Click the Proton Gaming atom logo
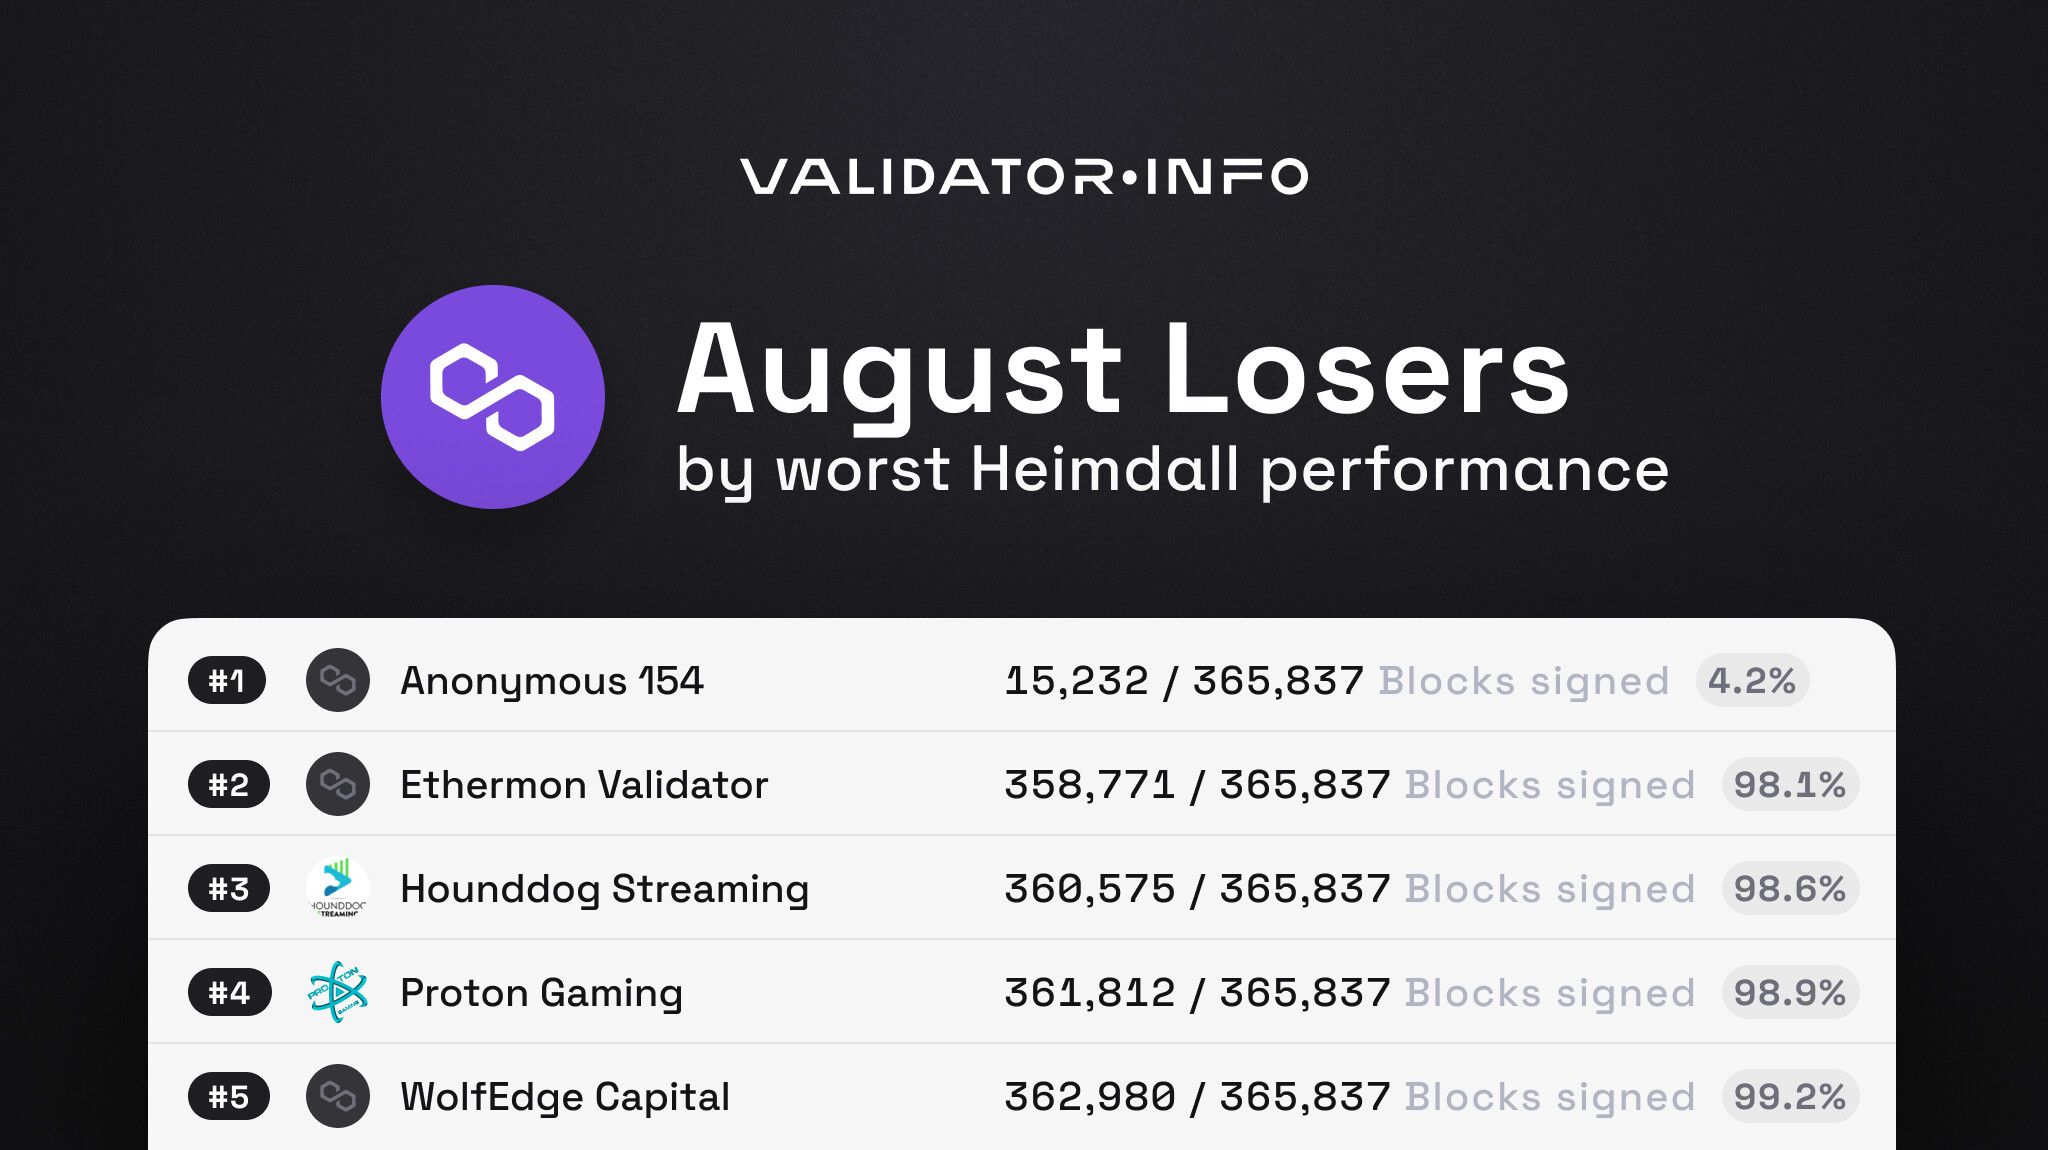 pyautogui.click(x=338, y=992)
